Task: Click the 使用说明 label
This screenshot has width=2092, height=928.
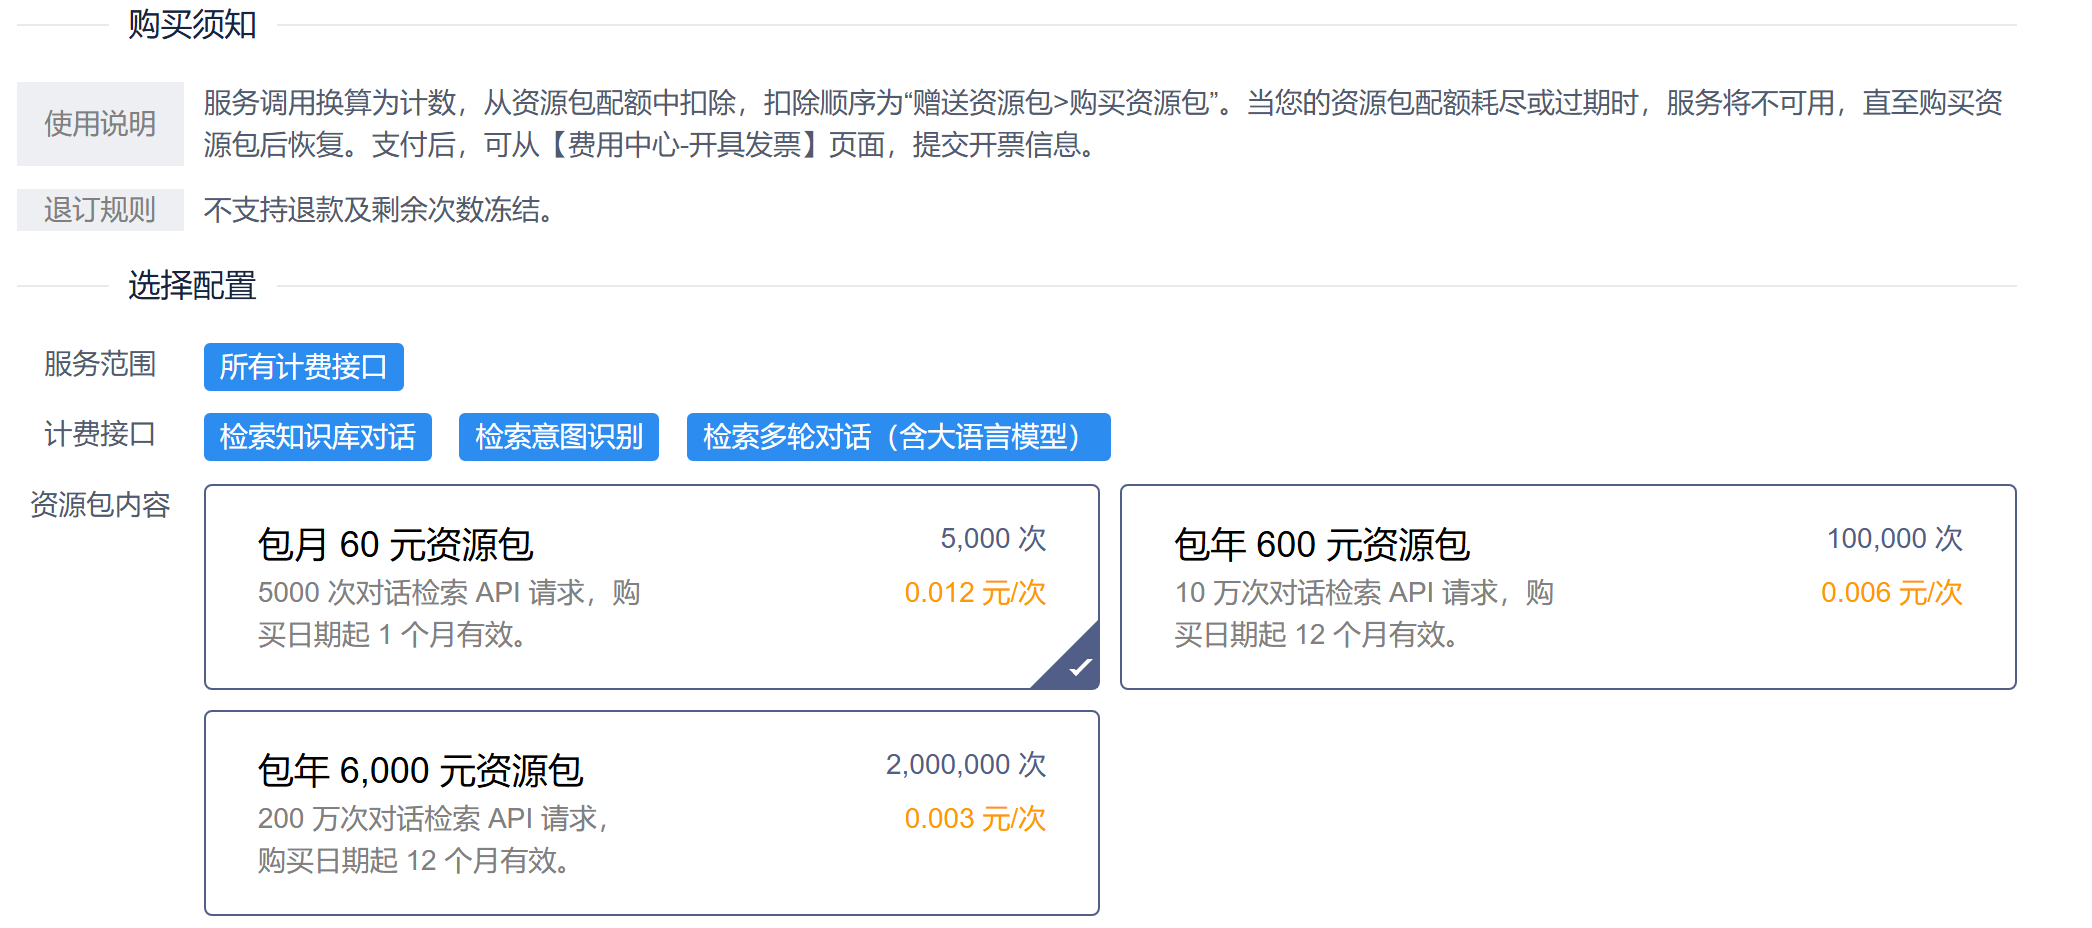Action: click(100, 124)
